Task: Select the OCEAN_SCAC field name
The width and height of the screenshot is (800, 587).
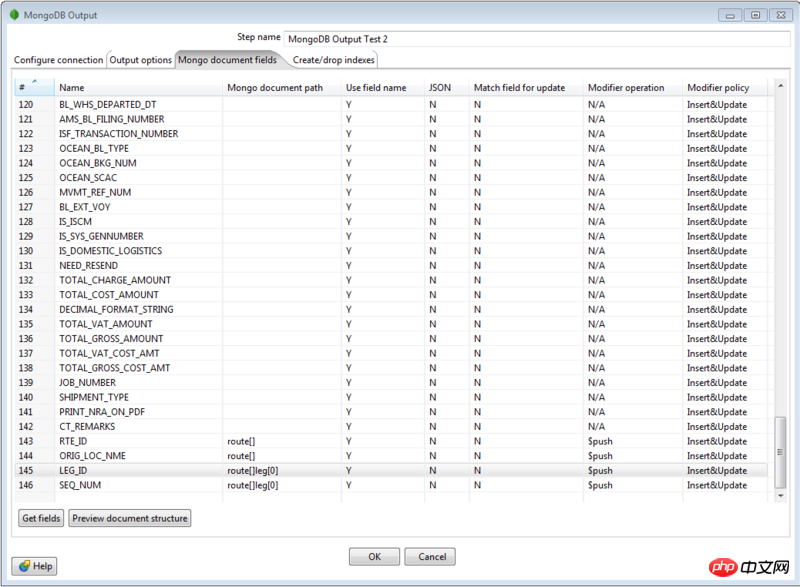Action: [x=88, y=177]
